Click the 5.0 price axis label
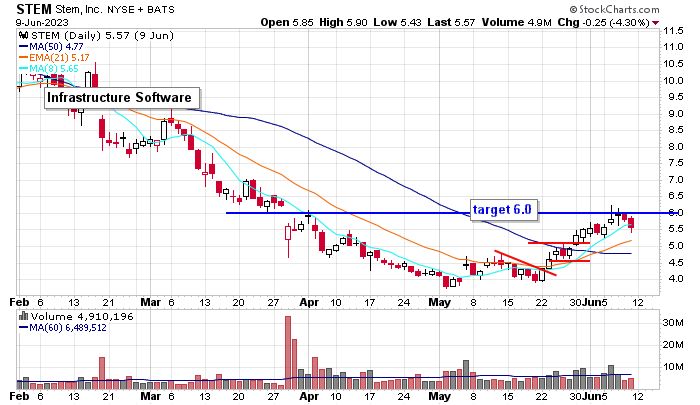The width and height of the screenshot is (700, 405). click(x=675, y=246)
